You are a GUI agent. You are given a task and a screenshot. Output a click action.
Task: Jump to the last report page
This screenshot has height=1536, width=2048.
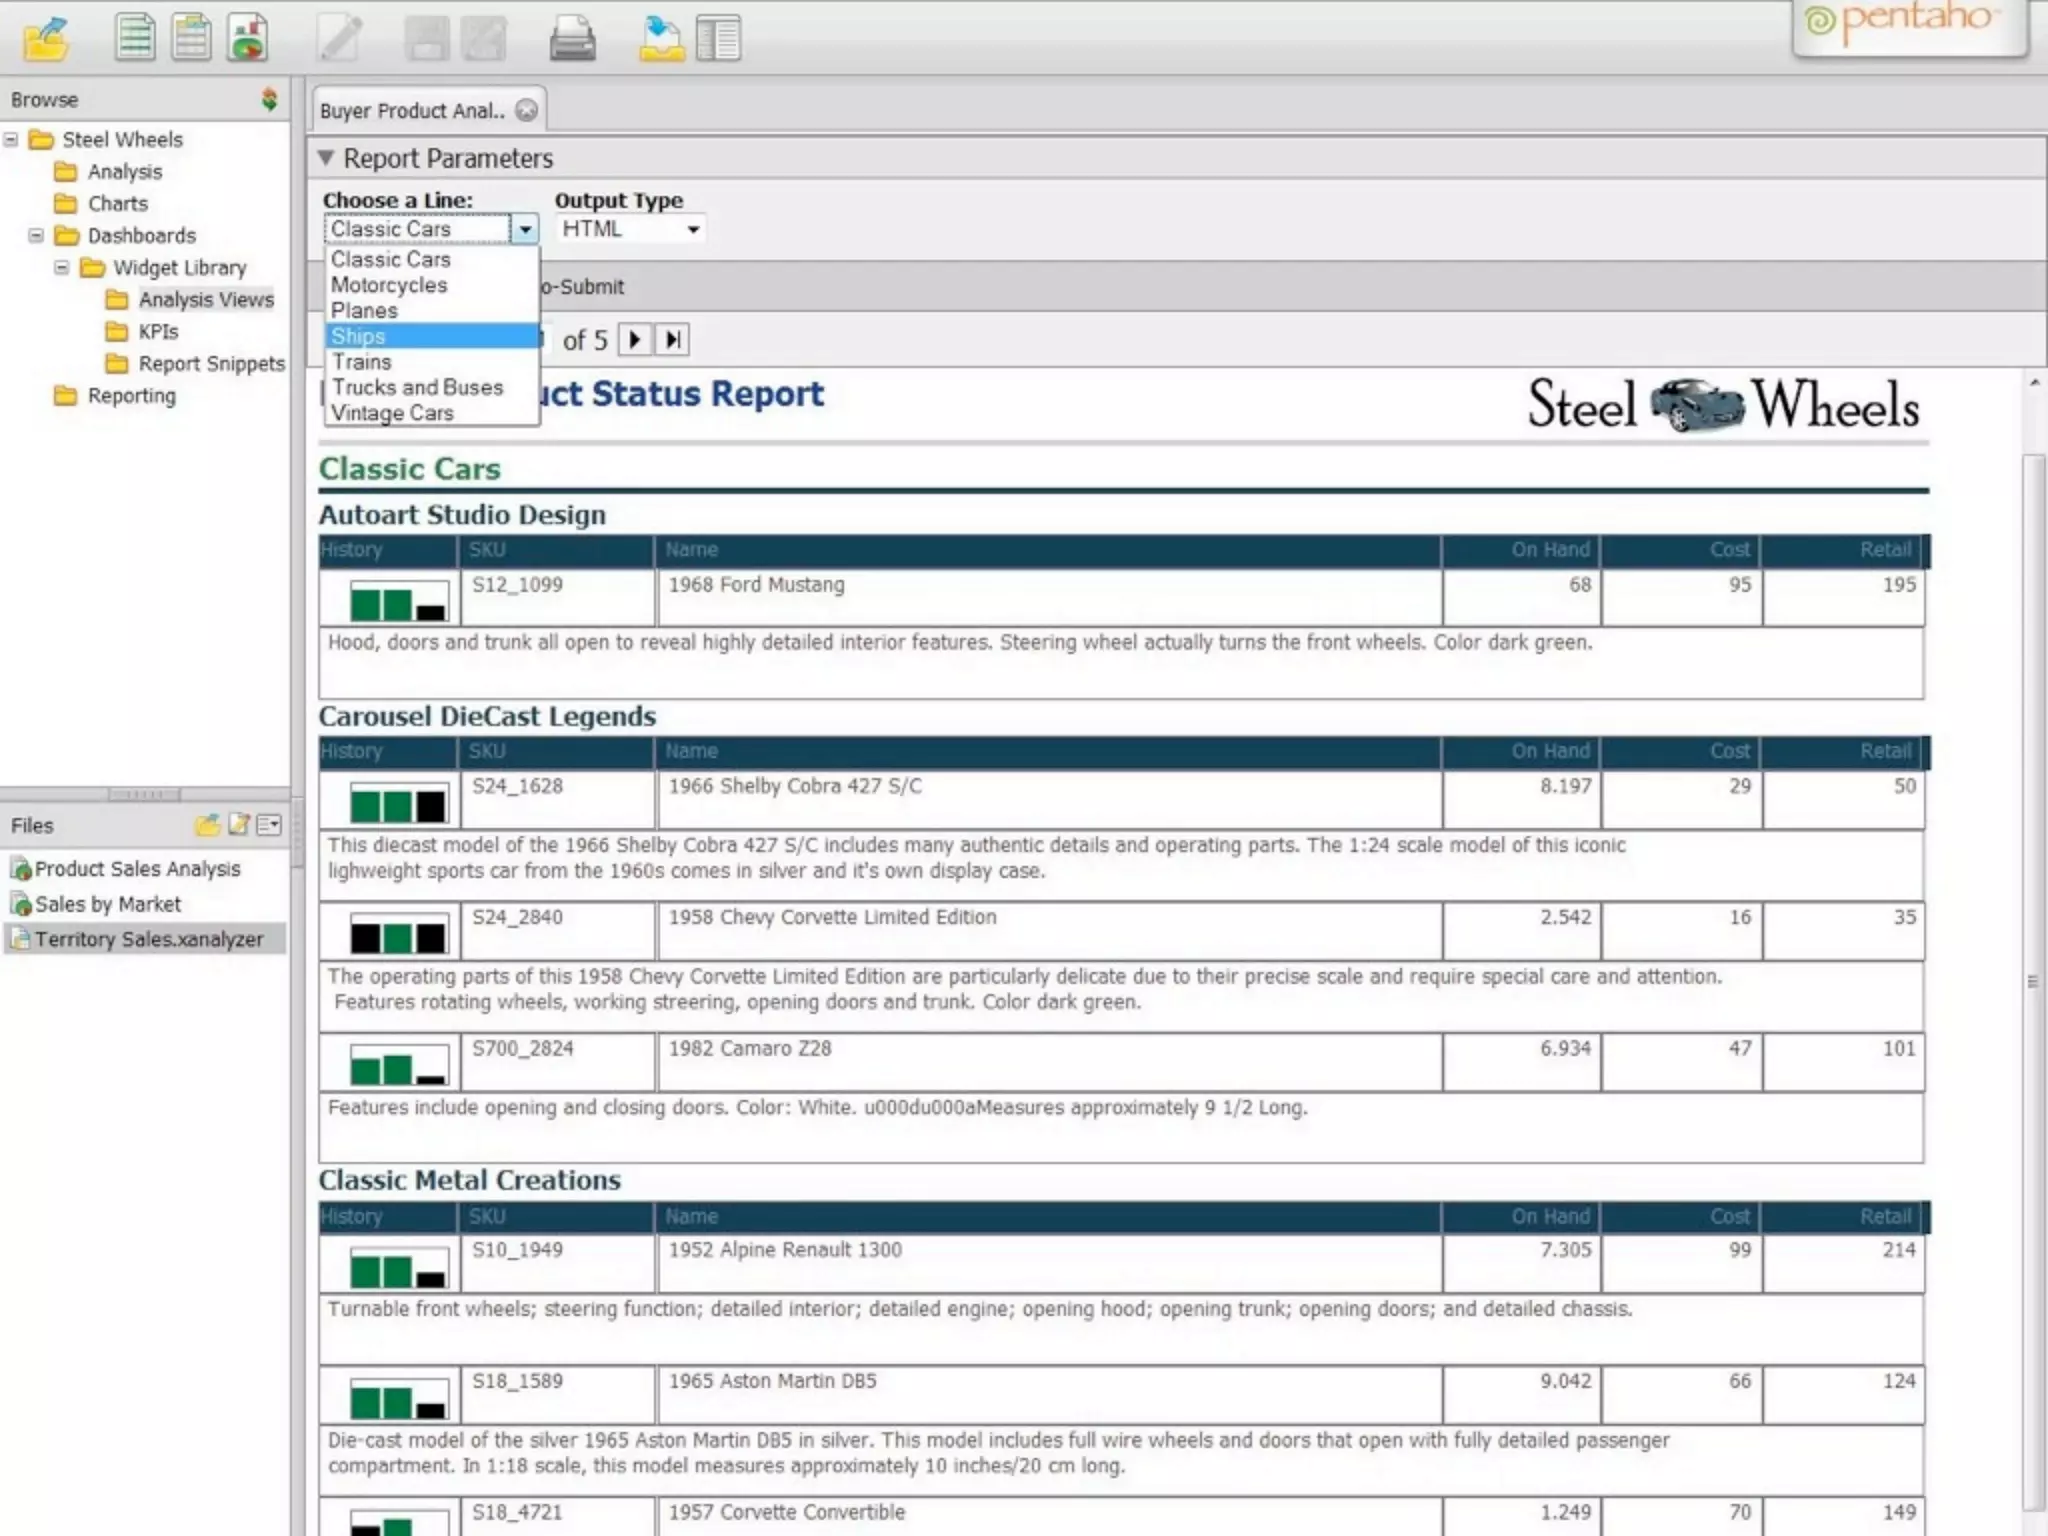pos(673,340)
